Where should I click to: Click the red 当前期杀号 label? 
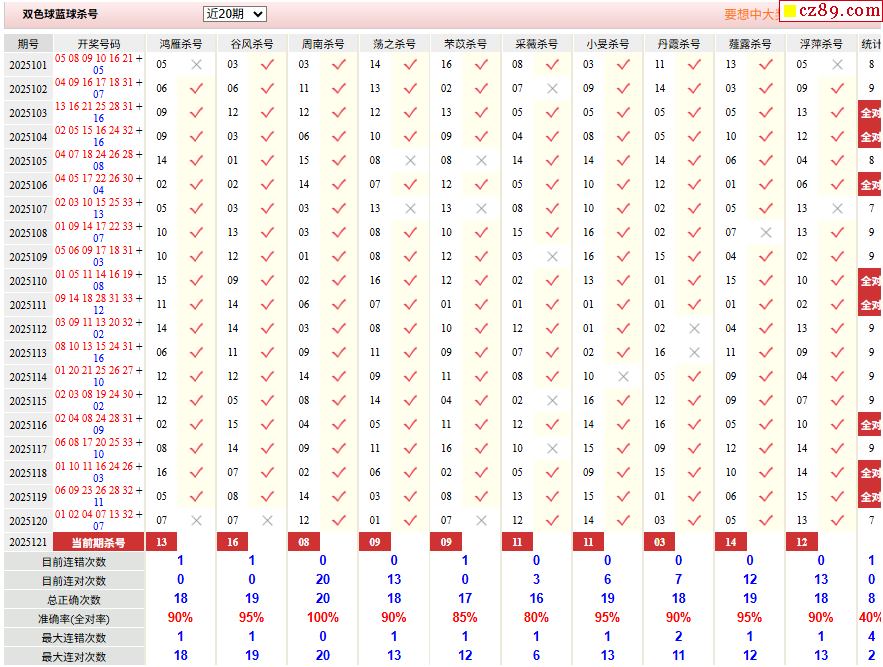coord(99,542)
